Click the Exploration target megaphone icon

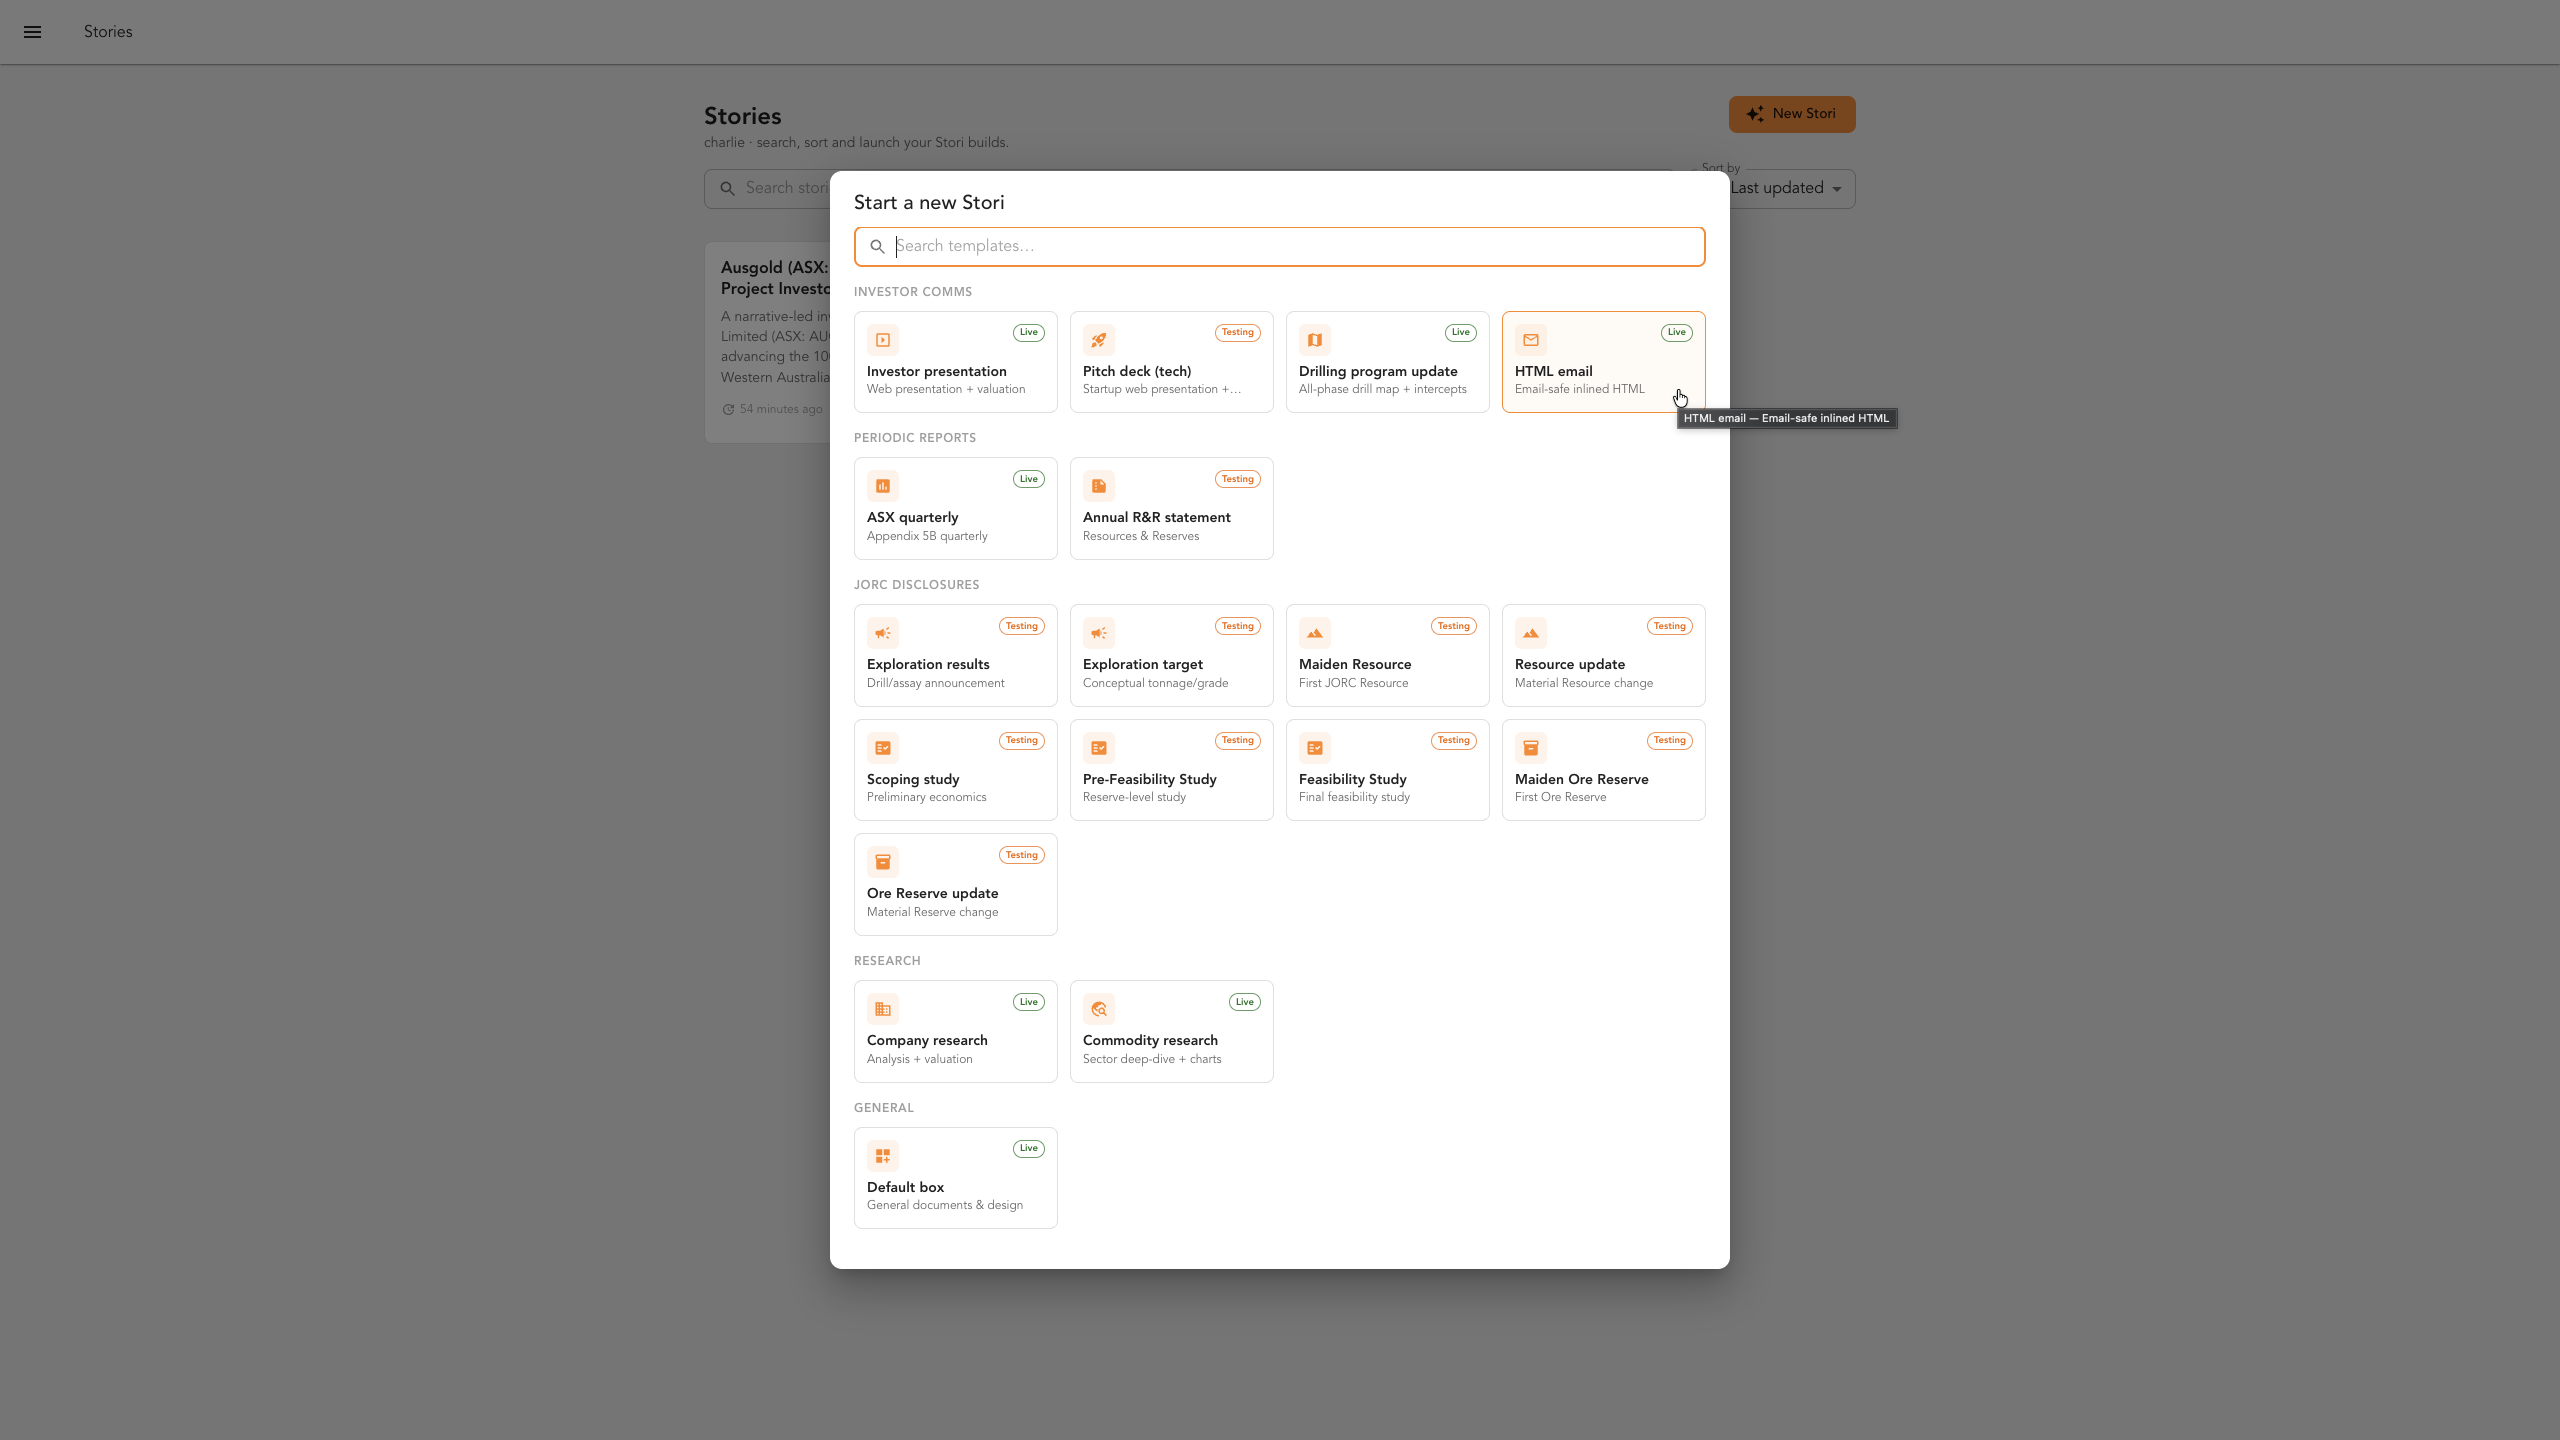click(x=1099, y=633)
